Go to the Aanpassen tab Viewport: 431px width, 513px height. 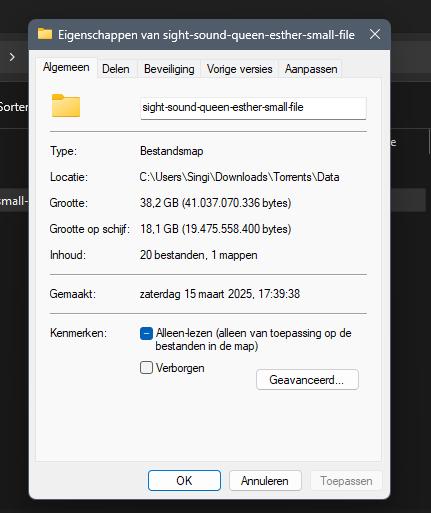(x=311, y=69)
